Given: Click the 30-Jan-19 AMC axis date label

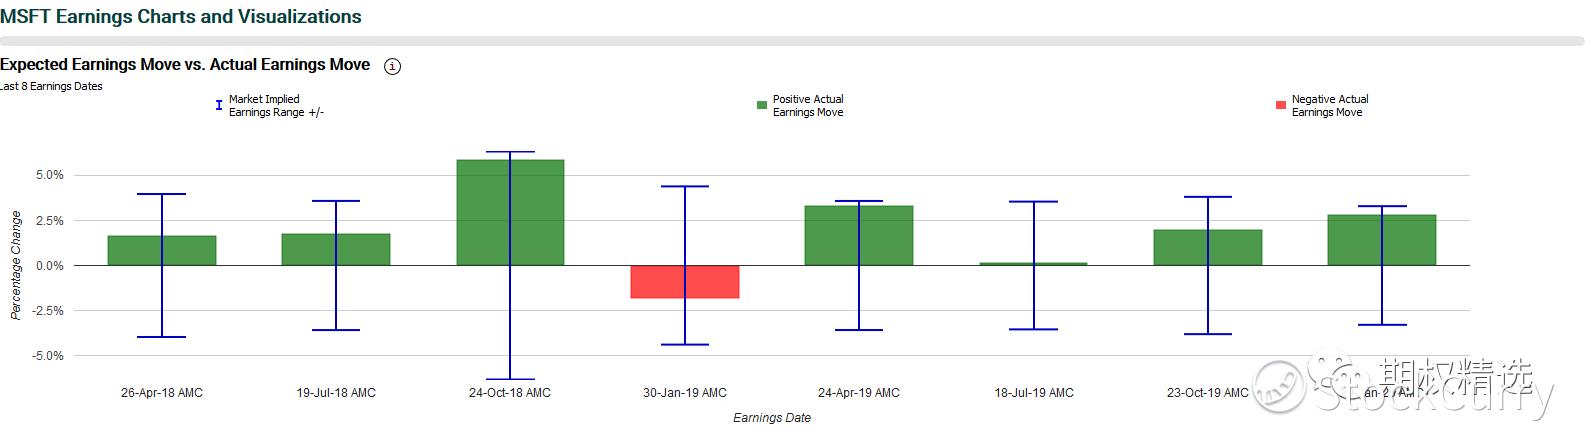Looking at the screenshot, I should pyautogui.click(x=685, y=393).
